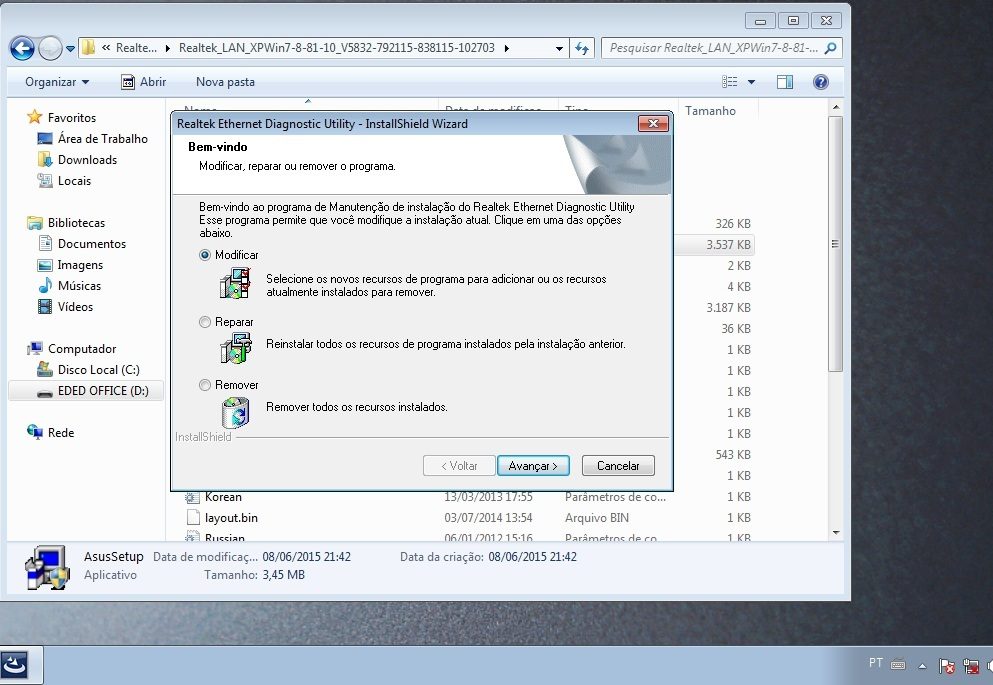
Task: Click the Modificar option's installer icon
Action: (x=235, y=283)
